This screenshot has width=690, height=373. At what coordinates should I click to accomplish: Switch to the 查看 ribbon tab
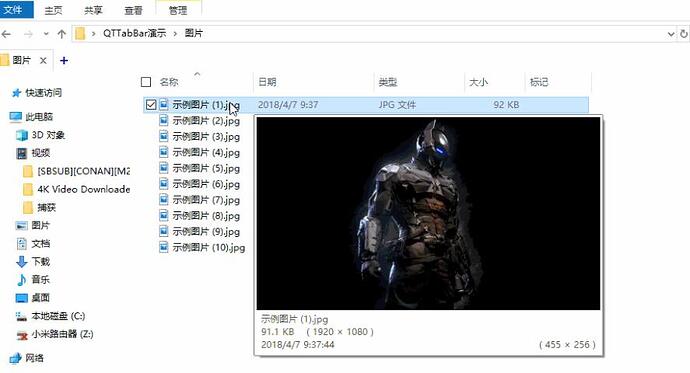pyautogui.click(x=133, y=10)
